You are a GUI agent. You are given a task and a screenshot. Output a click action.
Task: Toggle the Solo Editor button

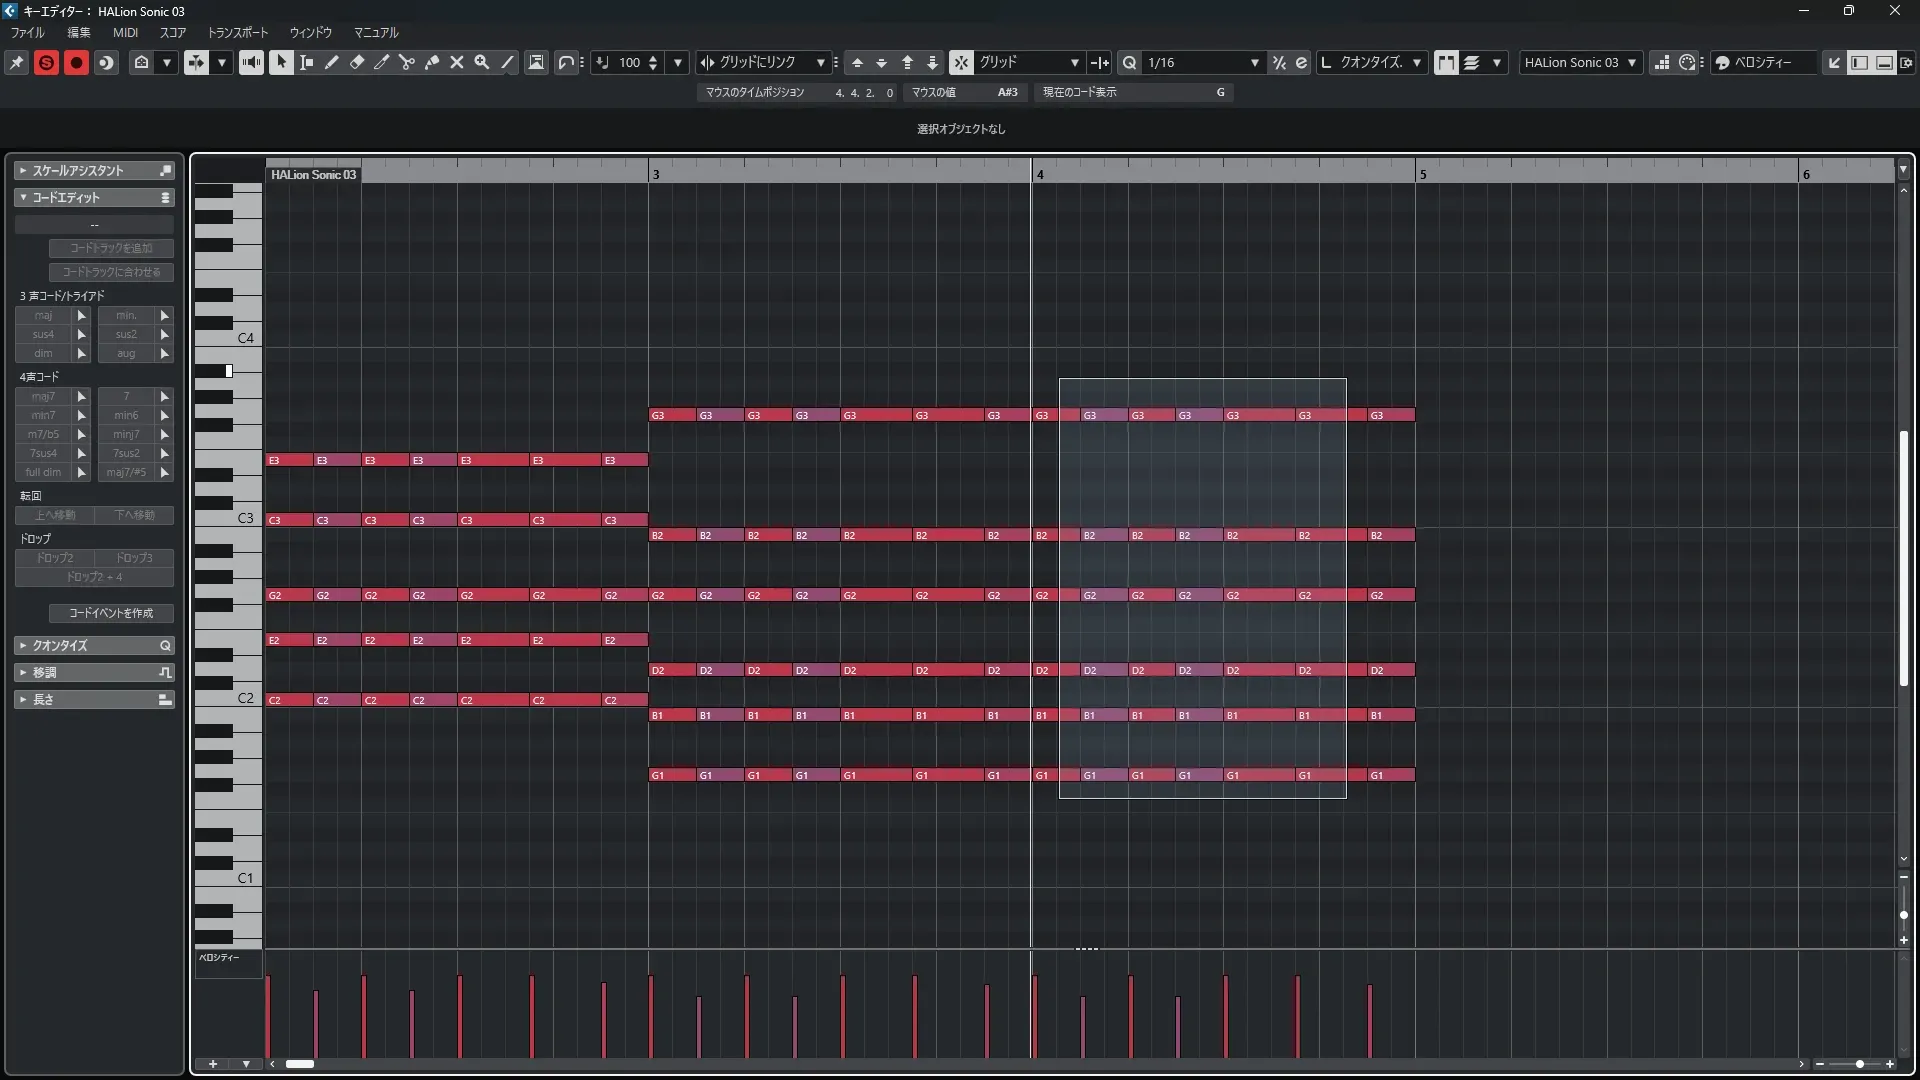[x=46, y=62]
